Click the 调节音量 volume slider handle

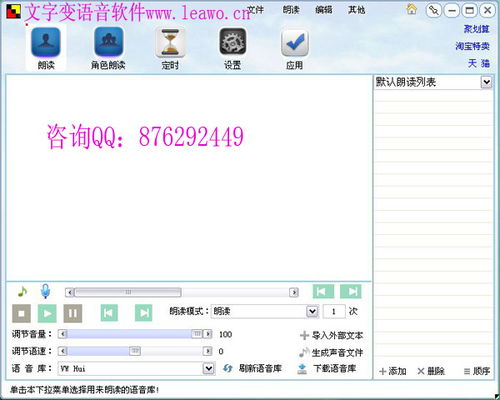coord(197,334)
